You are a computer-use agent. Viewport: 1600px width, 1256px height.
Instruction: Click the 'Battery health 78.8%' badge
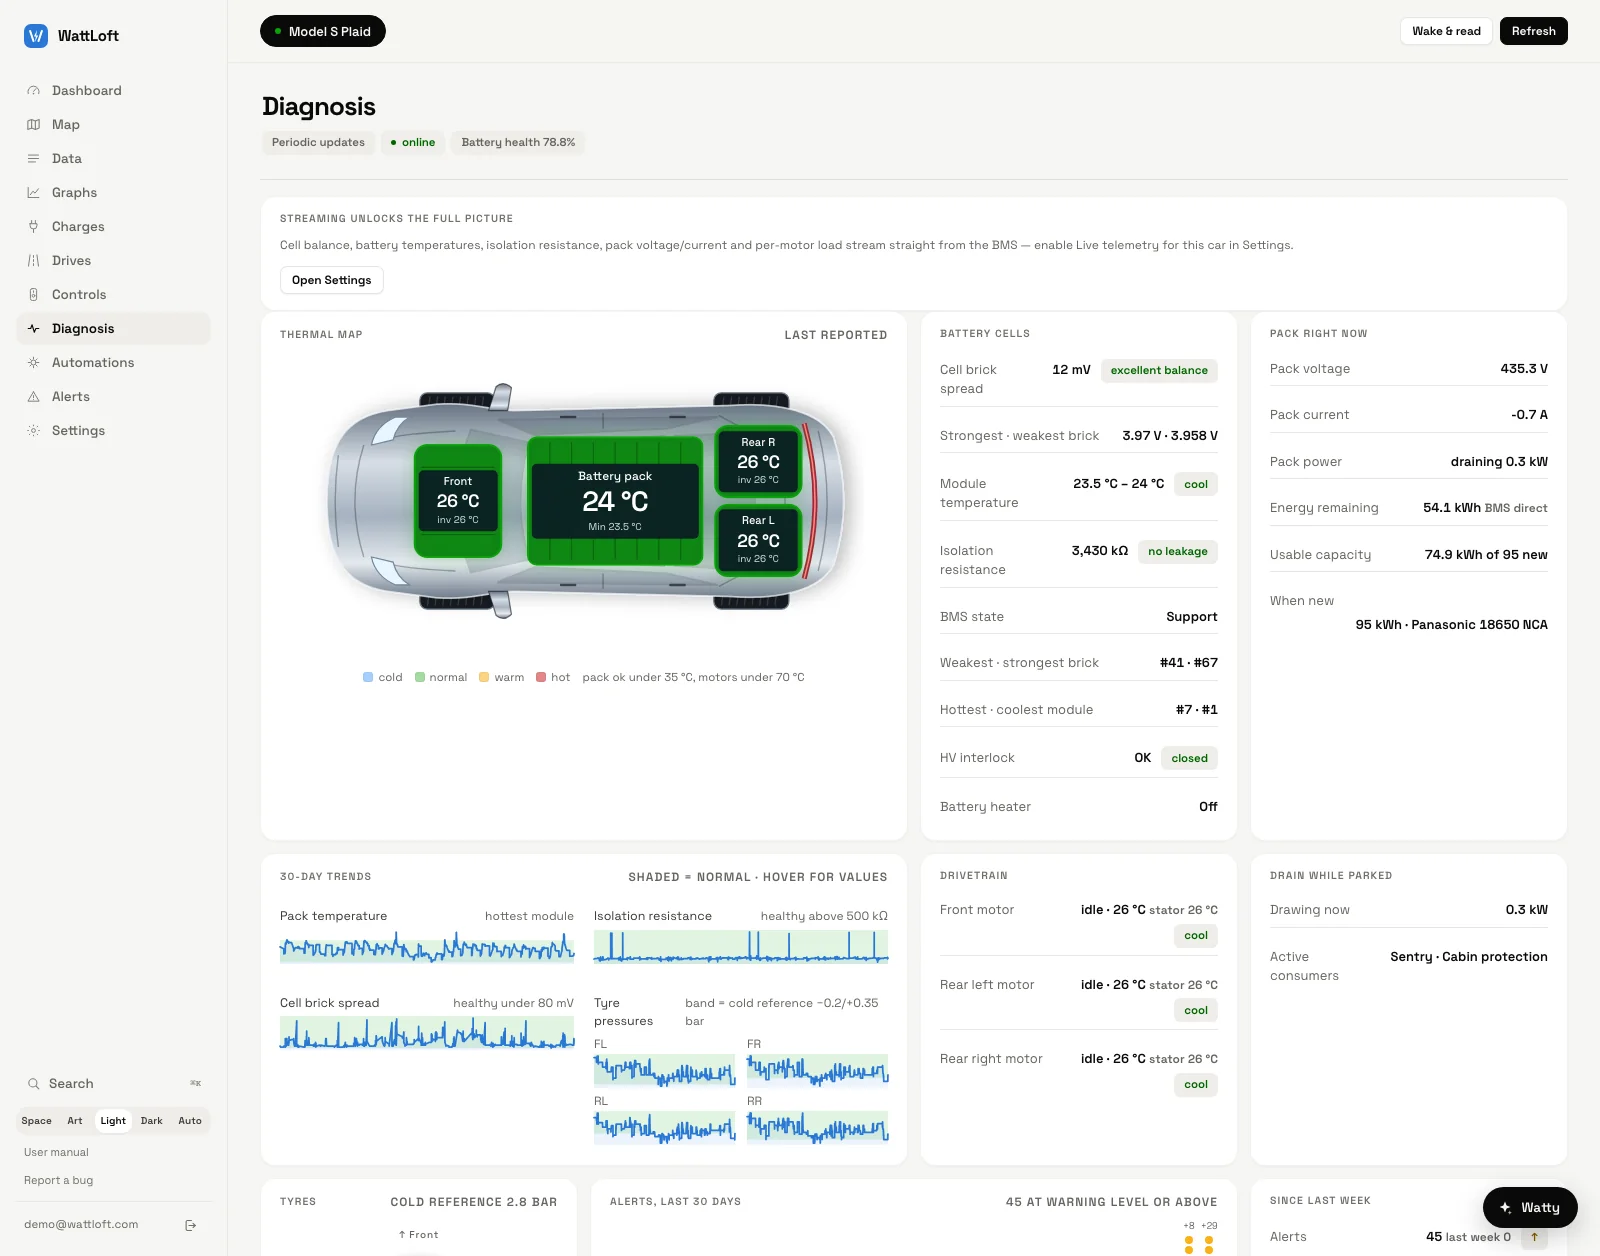(x=518, y=143)
